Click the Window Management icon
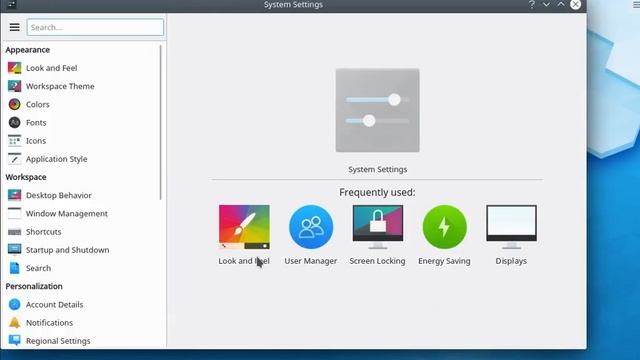This screenshot has height=360, width=640. click(14, 213)
